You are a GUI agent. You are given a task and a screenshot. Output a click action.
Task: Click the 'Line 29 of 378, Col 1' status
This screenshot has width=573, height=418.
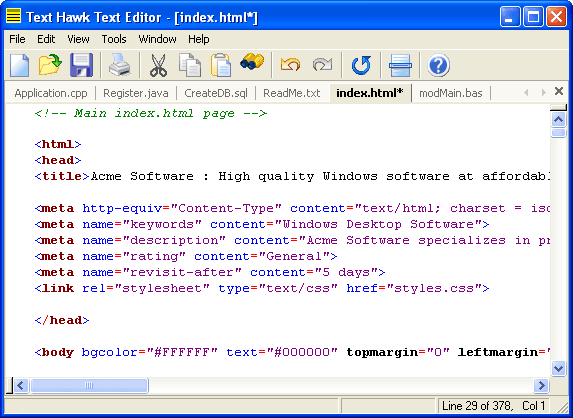[x=493, y=406]
